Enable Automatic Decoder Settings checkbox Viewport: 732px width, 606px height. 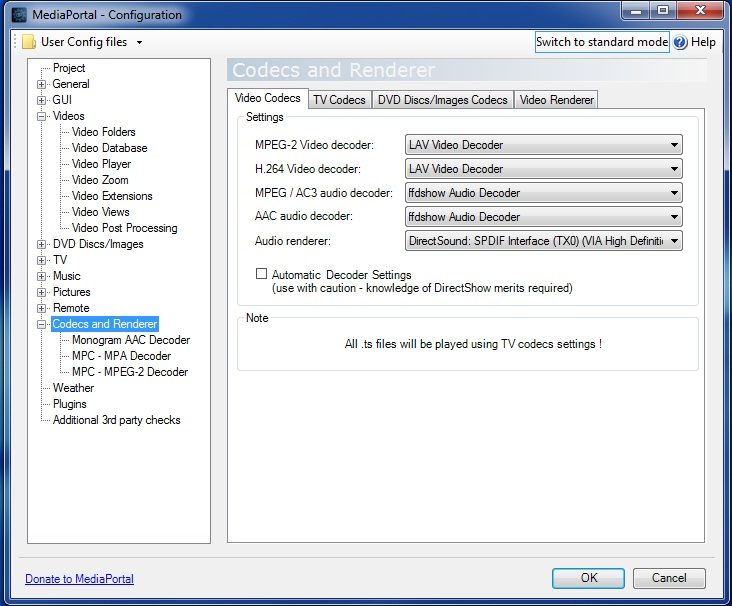(262, 274)
